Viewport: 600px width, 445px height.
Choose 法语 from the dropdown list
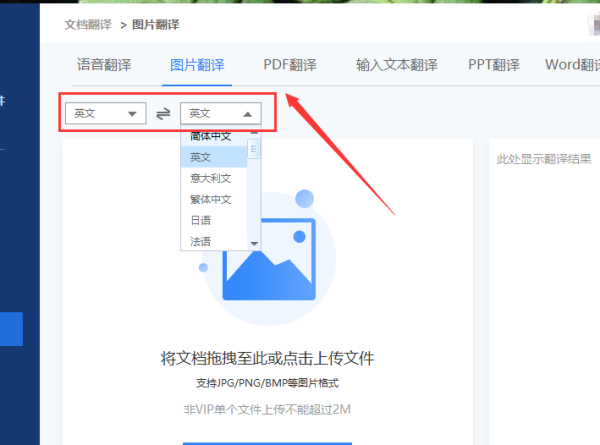point(201,241)
